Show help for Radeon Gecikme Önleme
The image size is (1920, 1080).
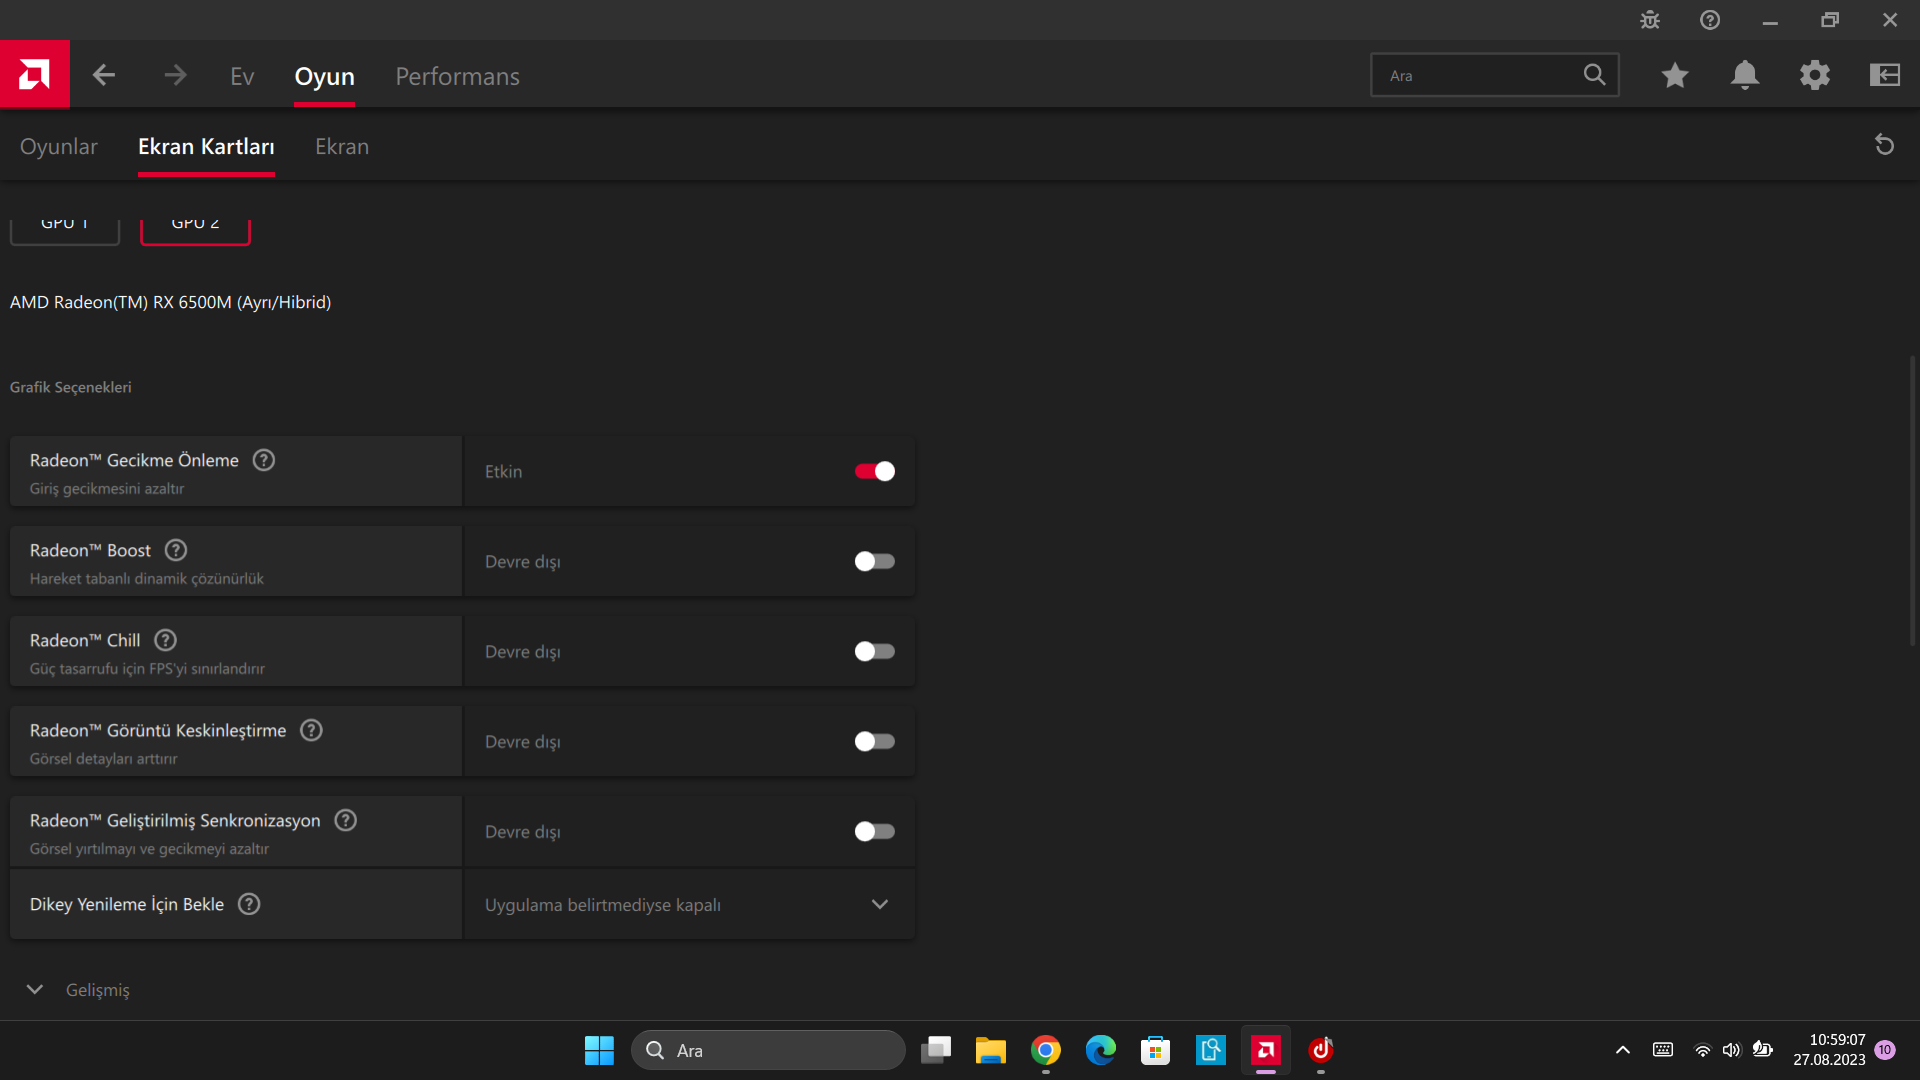[x=264, y=460]
